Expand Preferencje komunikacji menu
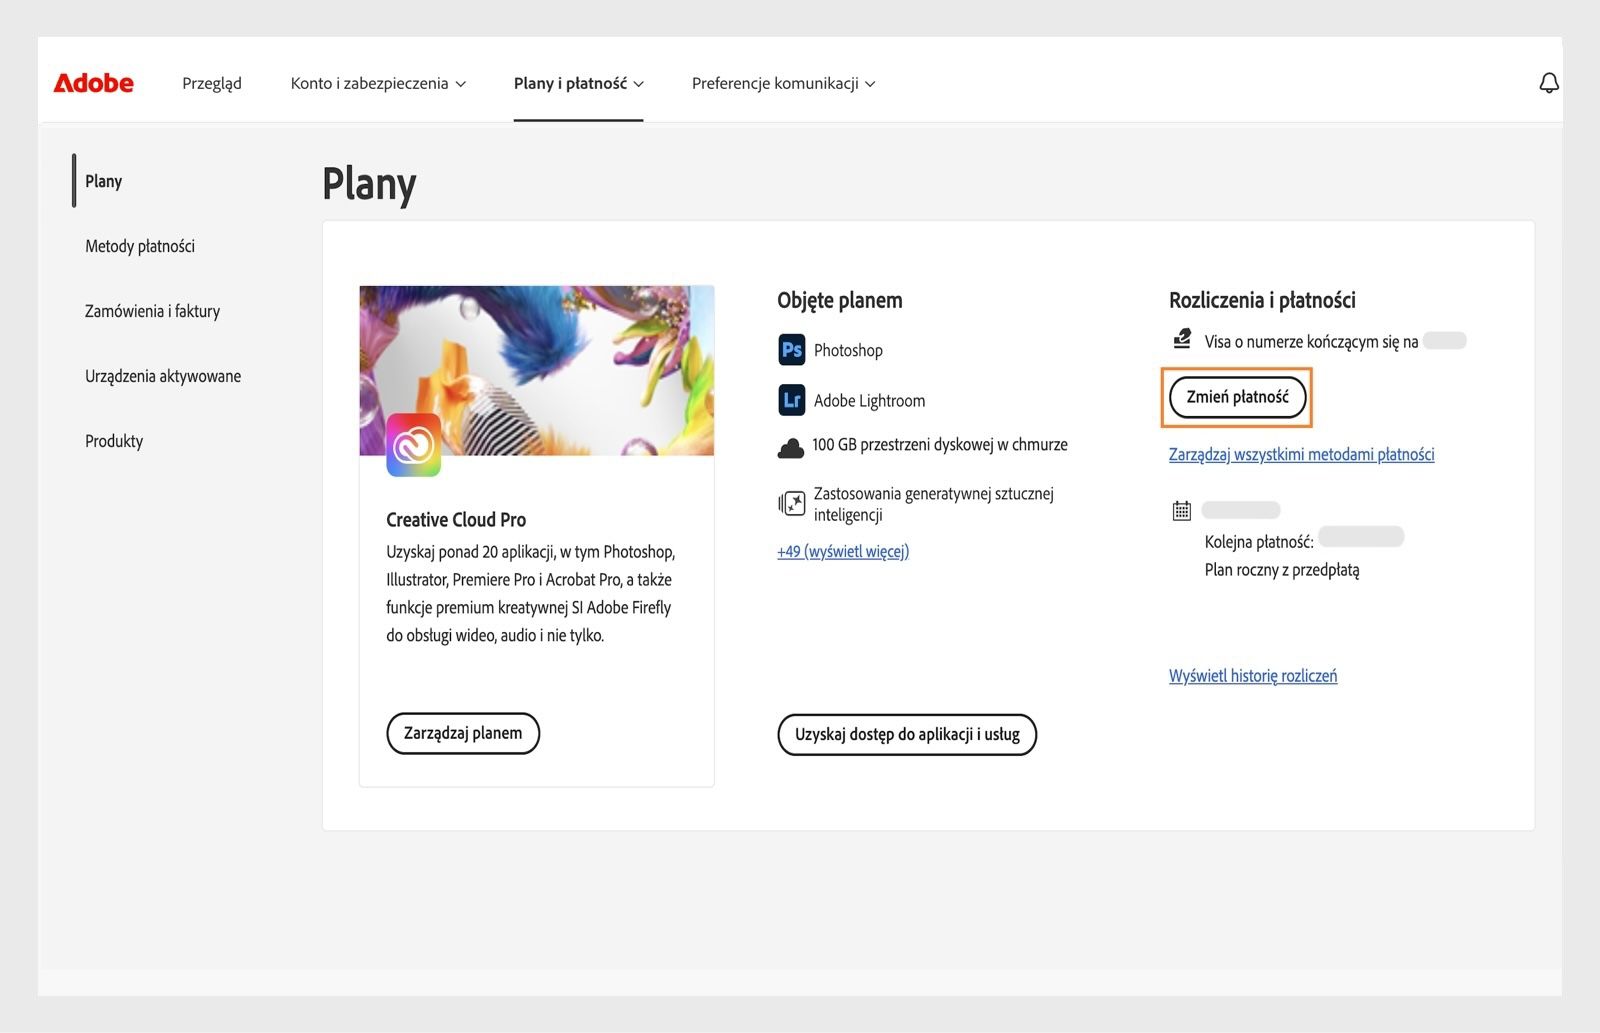1600x1033 pixels. (783, 83)
